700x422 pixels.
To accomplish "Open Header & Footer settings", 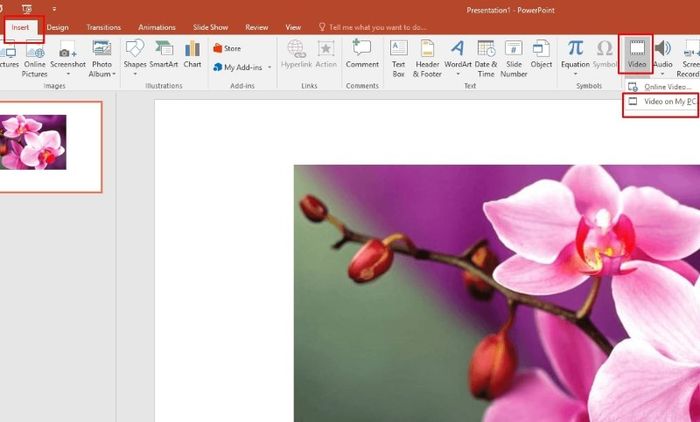I will pos(427,58).
